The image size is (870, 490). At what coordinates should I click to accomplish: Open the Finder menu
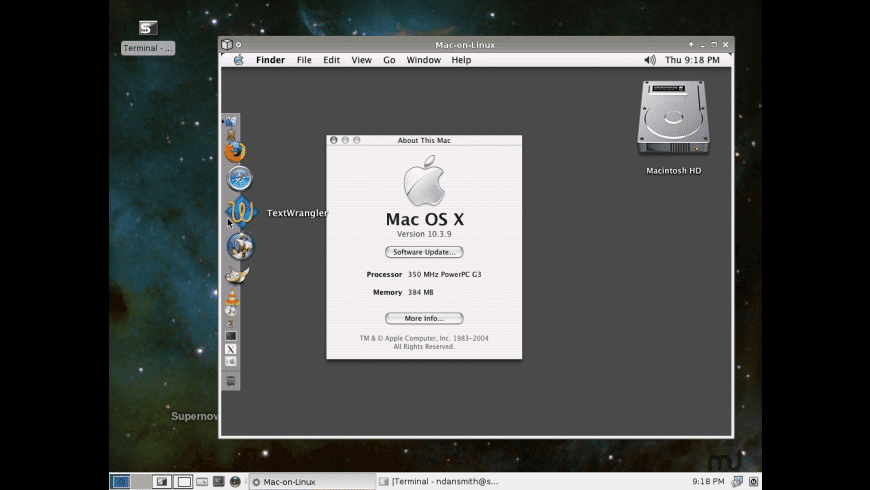pos(270,60)
